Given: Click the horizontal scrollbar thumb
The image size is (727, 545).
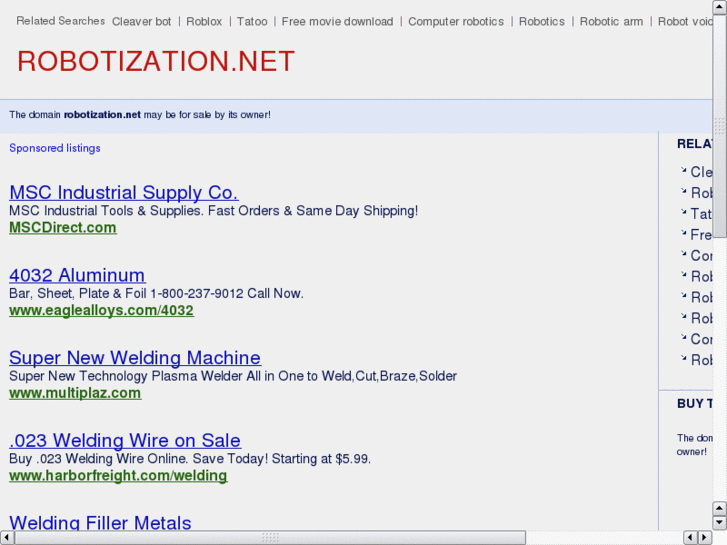Looking at the screenshot, I should 270,538.
